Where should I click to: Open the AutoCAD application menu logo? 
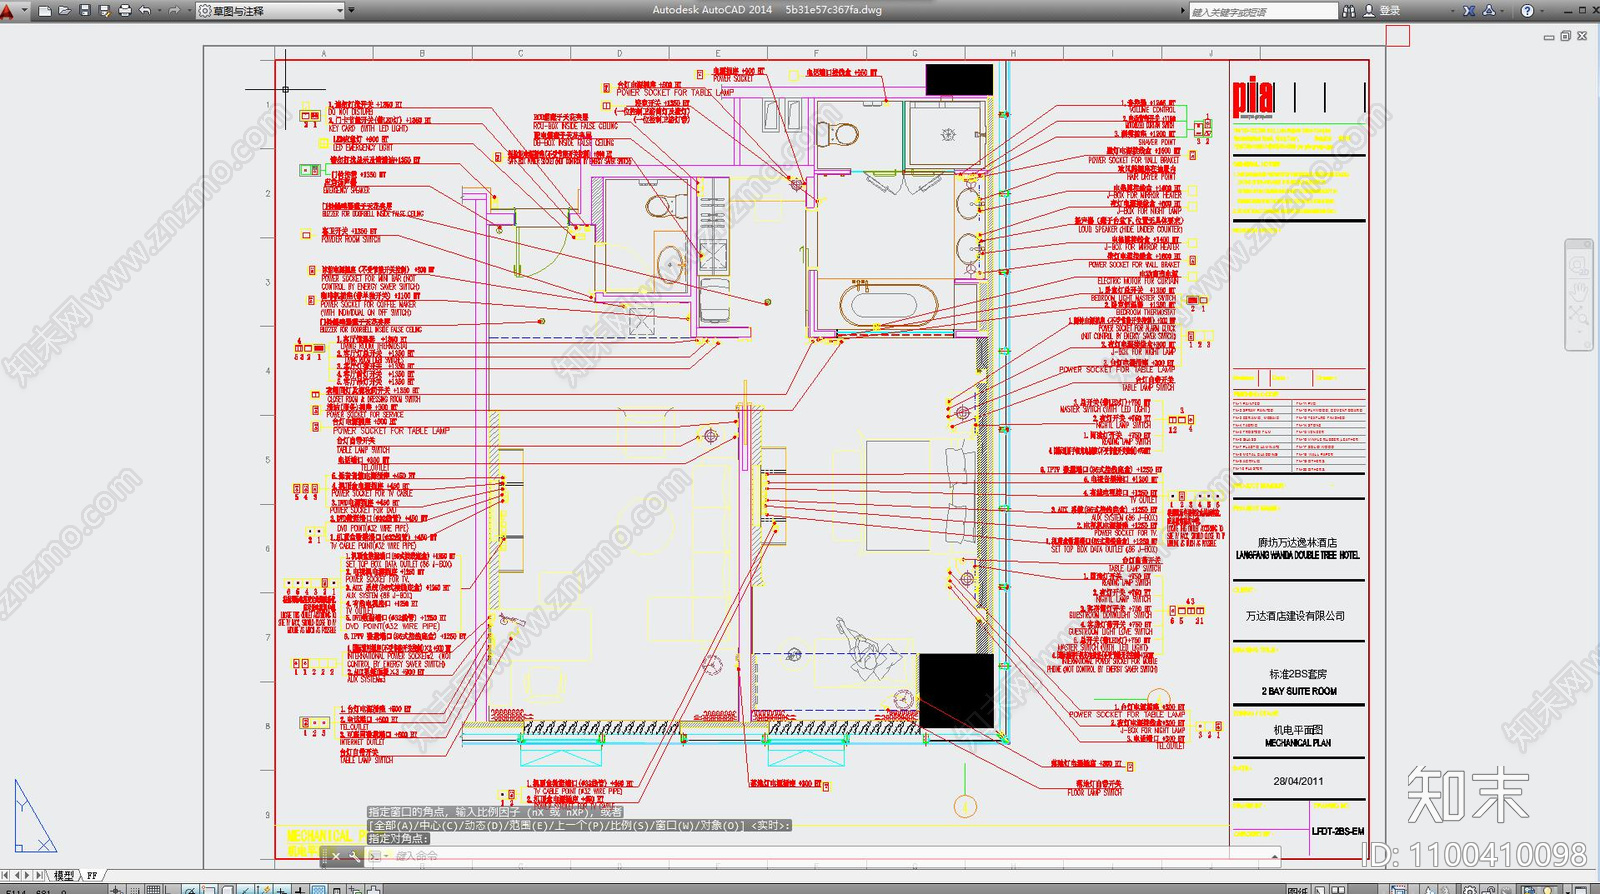(8, 11)
